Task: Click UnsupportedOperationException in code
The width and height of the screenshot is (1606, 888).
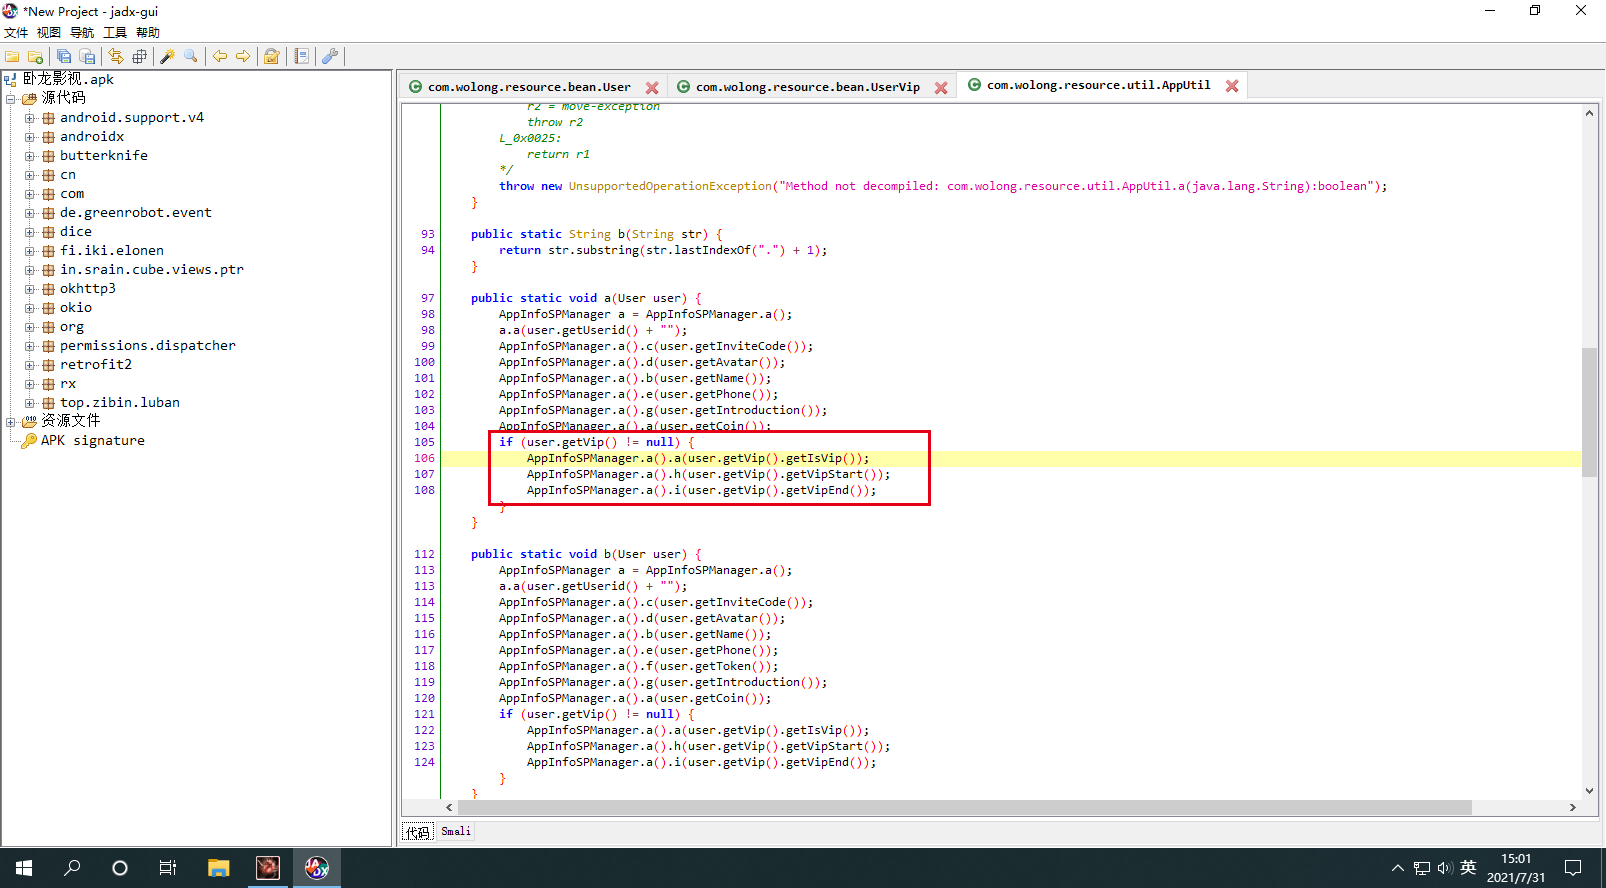Action: [x=670, y=187]
